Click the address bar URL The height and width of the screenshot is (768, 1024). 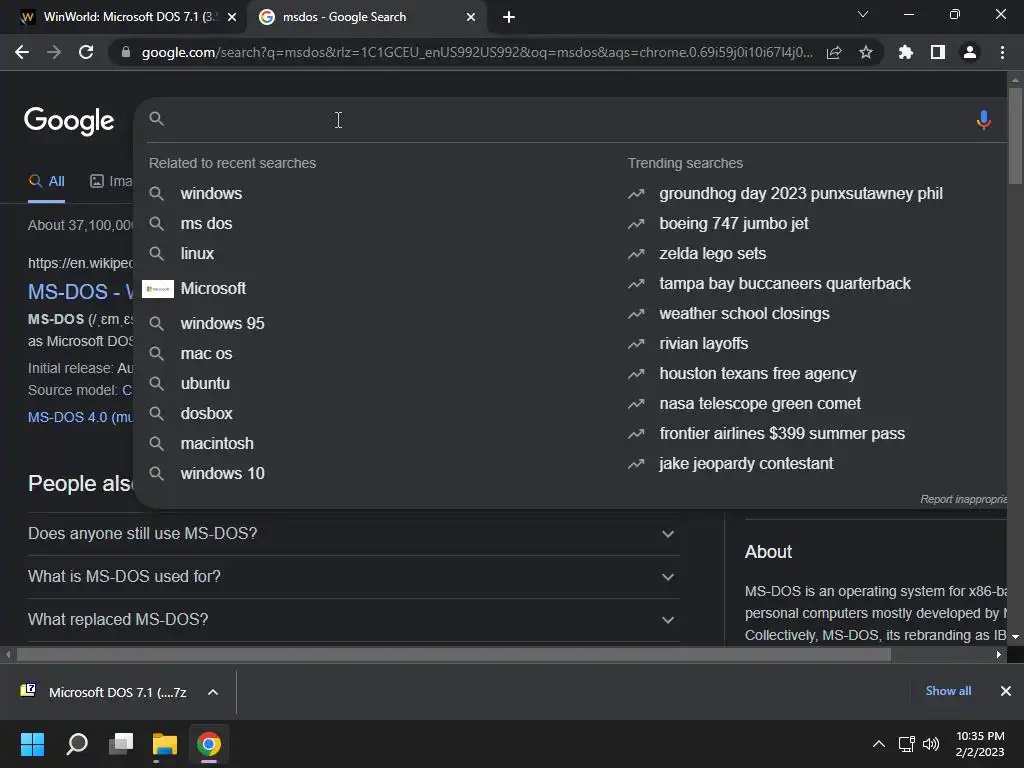pos(477,52)
